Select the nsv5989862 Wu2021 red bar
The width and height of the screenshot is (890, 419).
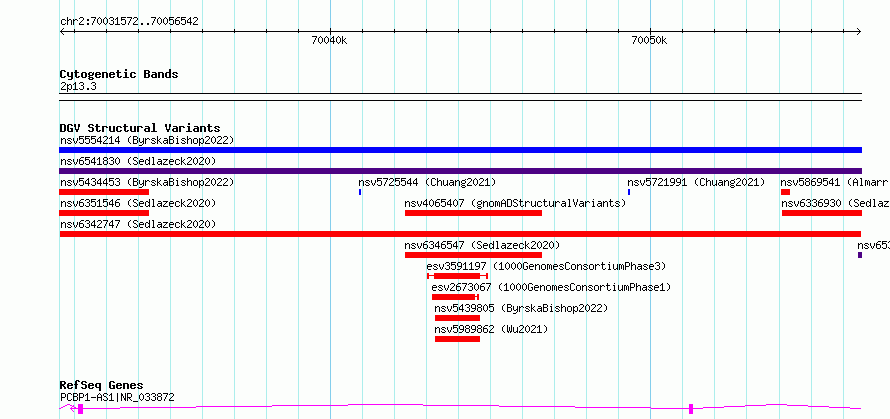coord(457,339)
